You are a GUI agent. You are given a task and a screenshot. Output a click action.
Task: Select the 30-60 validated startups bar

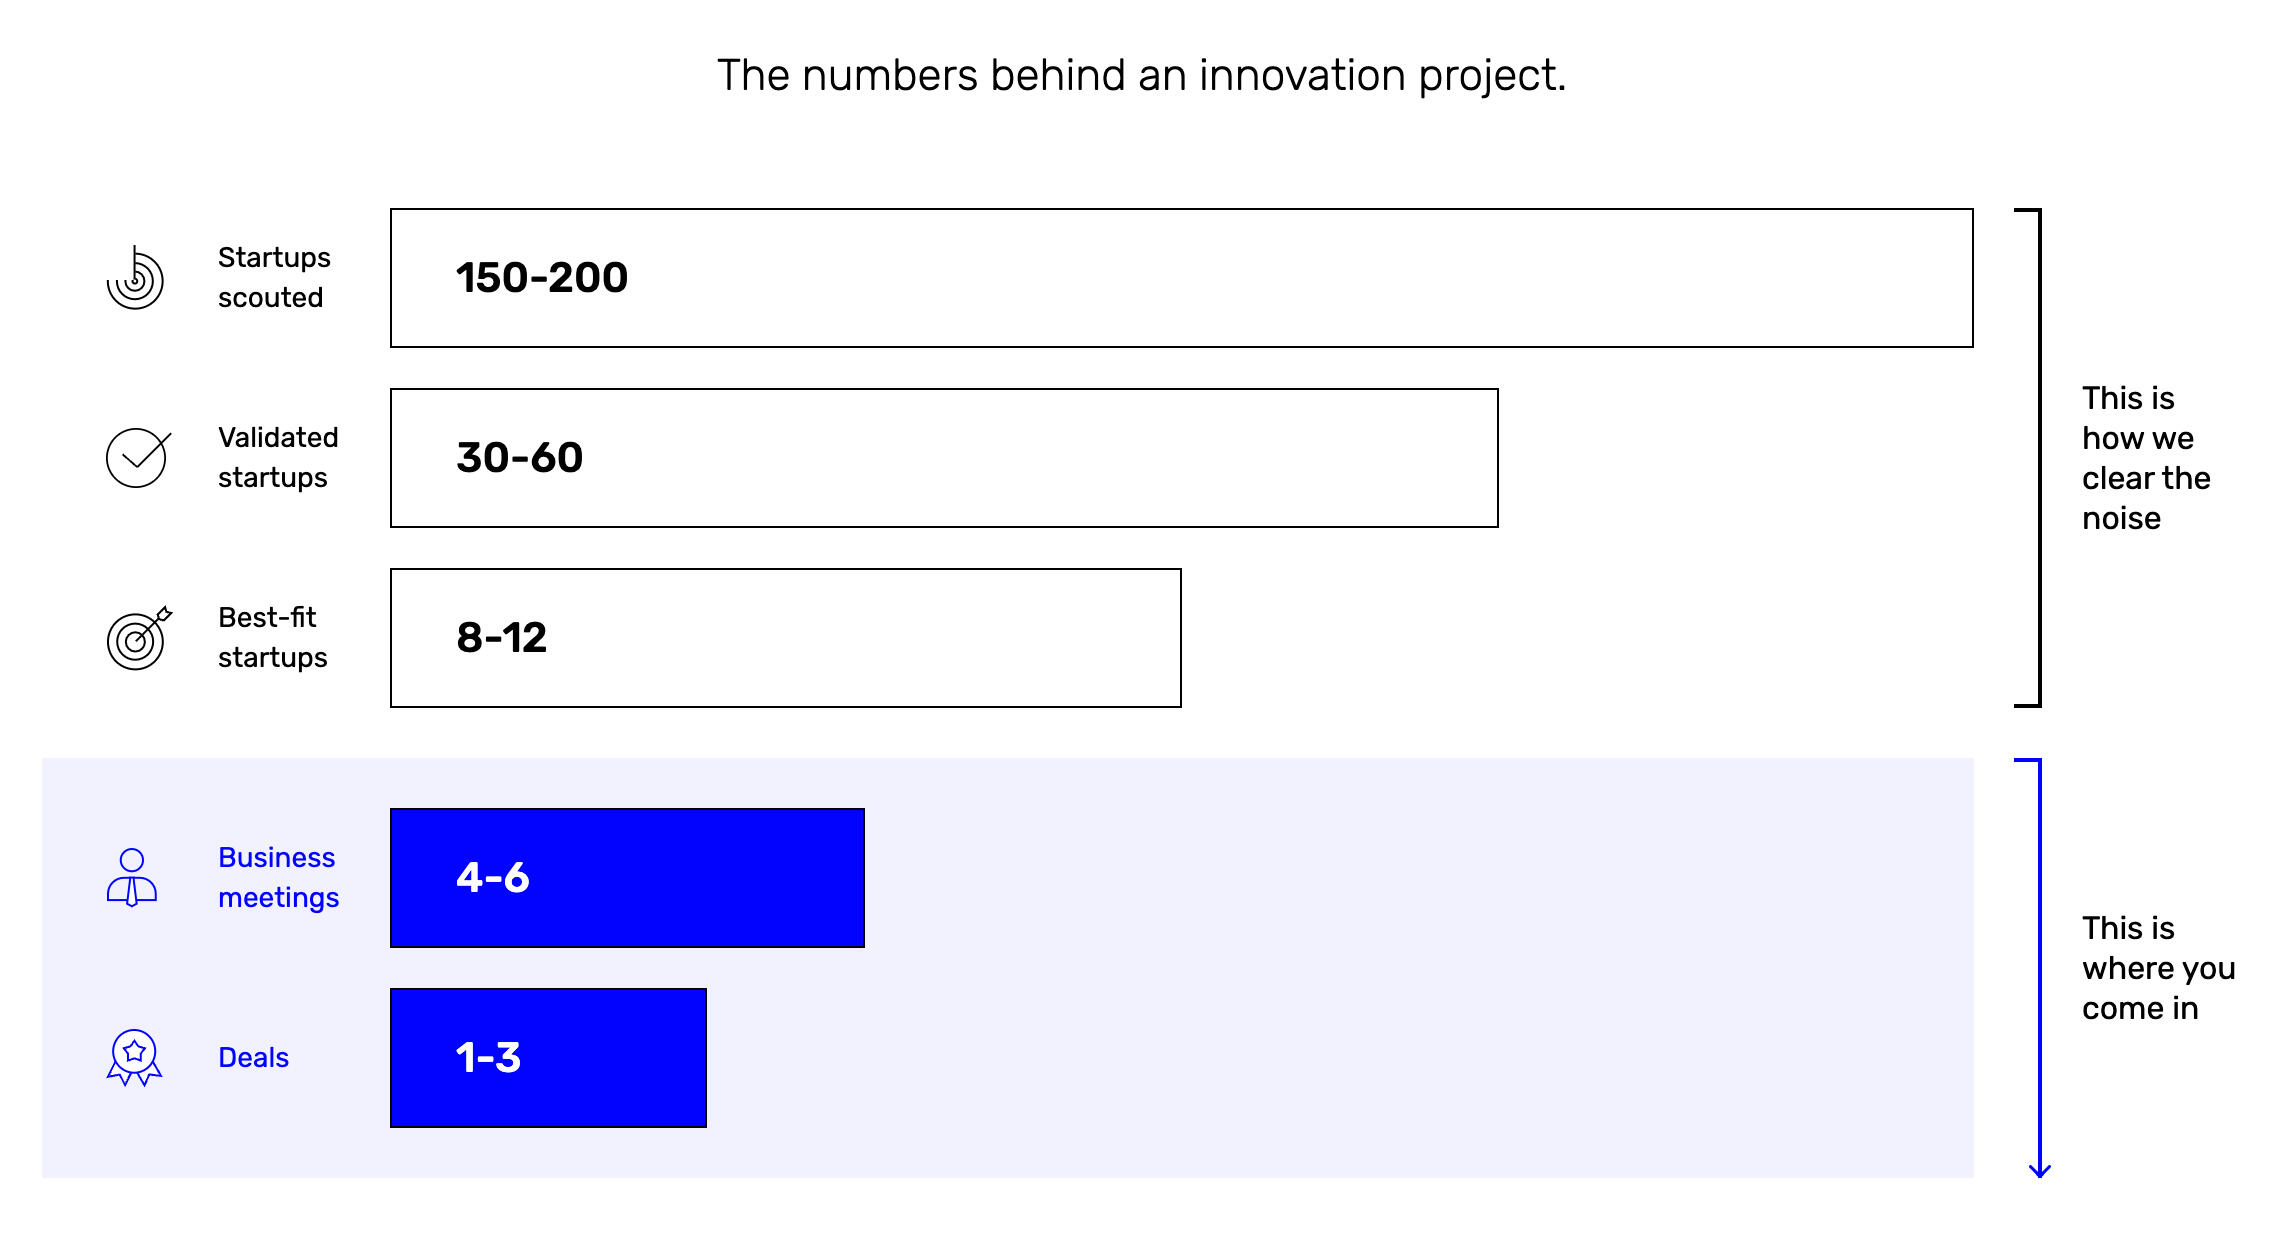click(x=943, y=458)
